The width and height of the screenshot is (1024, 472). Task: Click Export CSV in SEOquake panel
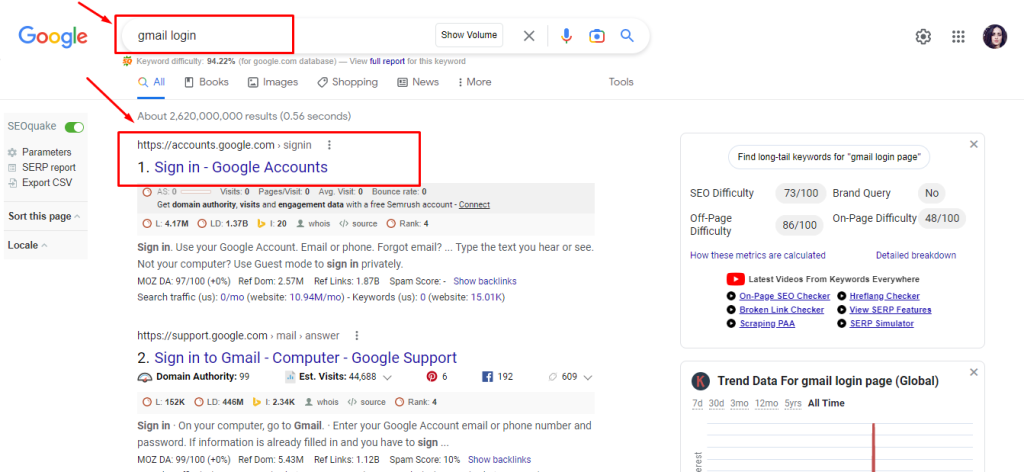[46, 182]
